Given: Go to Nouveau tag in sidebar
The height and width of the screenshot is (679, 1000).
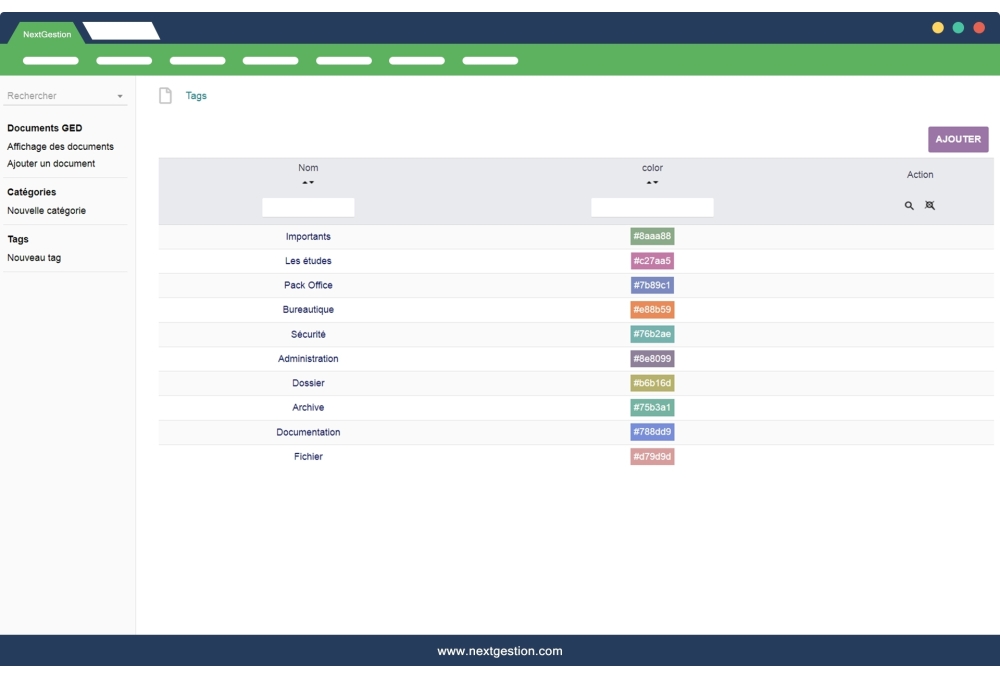Looking at the screenshot, I should point(34,258).
